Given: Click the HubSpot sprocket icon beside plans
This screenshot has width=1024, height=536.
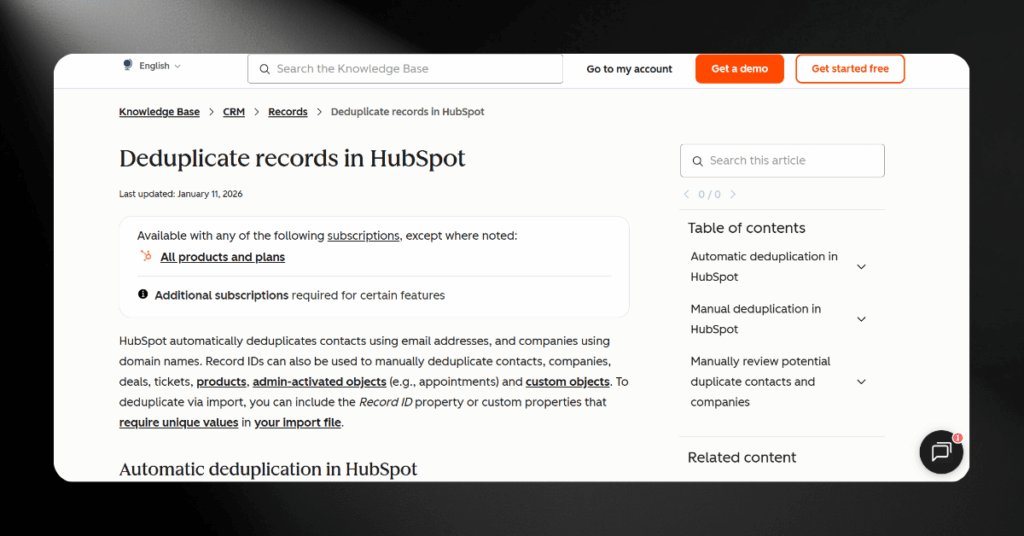Looking at the screenshot, I should pyautogui.click(x=146, y=256).
